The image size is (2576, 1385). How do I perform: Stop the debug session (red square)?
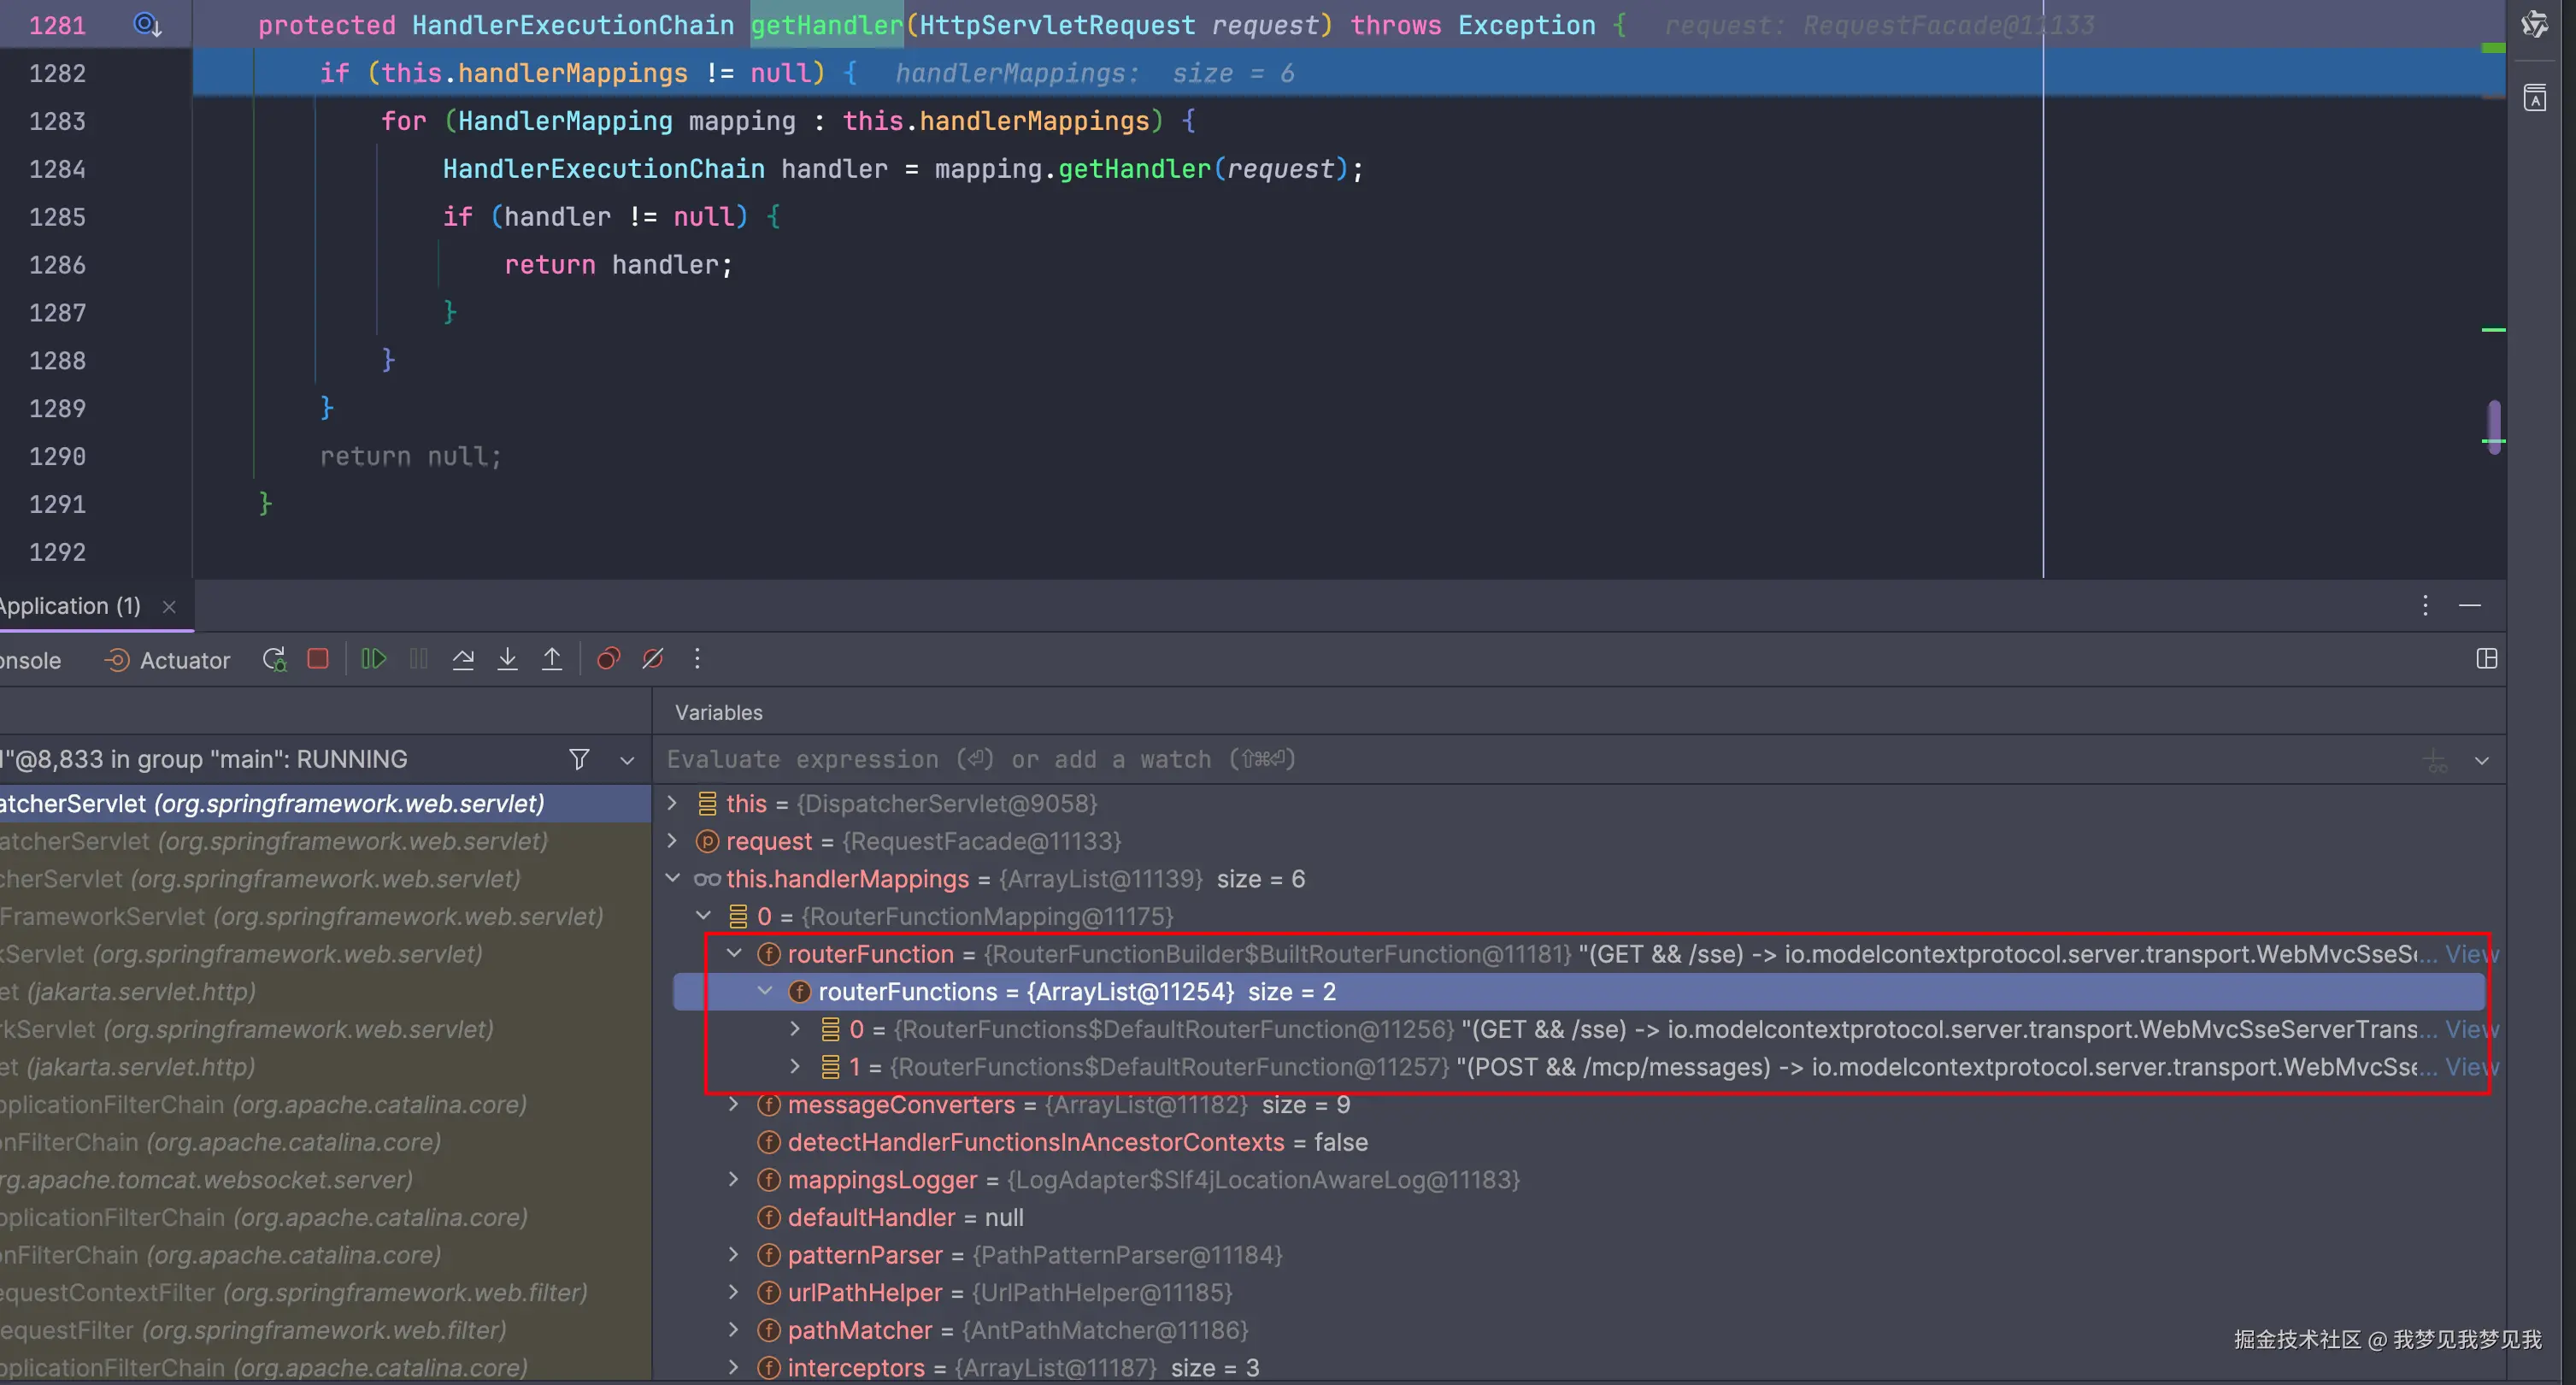tap(318, 659)
